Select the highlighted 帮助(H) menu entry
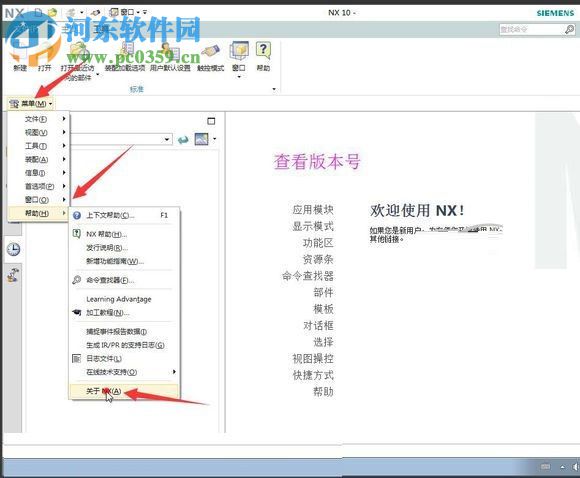The width and height of the screenshot is (580, 478). coord(39,213)
